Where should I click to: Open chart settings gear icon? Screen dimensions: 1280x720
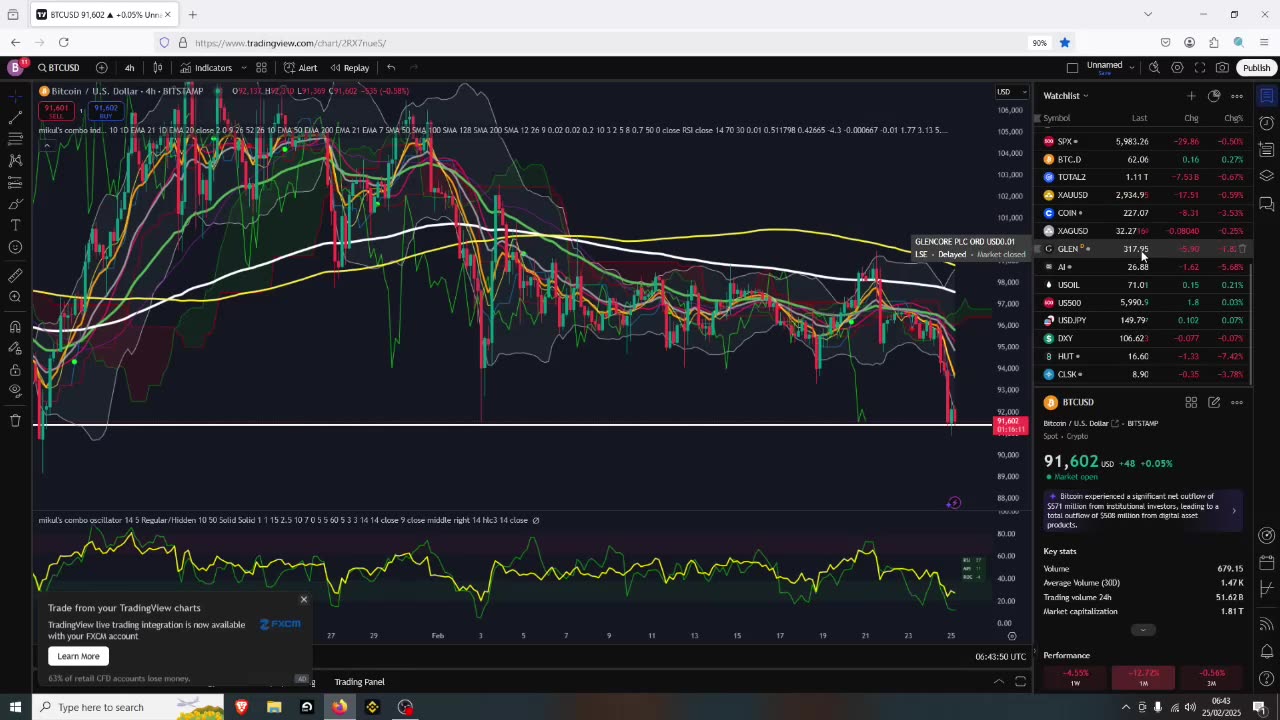[1177, 68]
